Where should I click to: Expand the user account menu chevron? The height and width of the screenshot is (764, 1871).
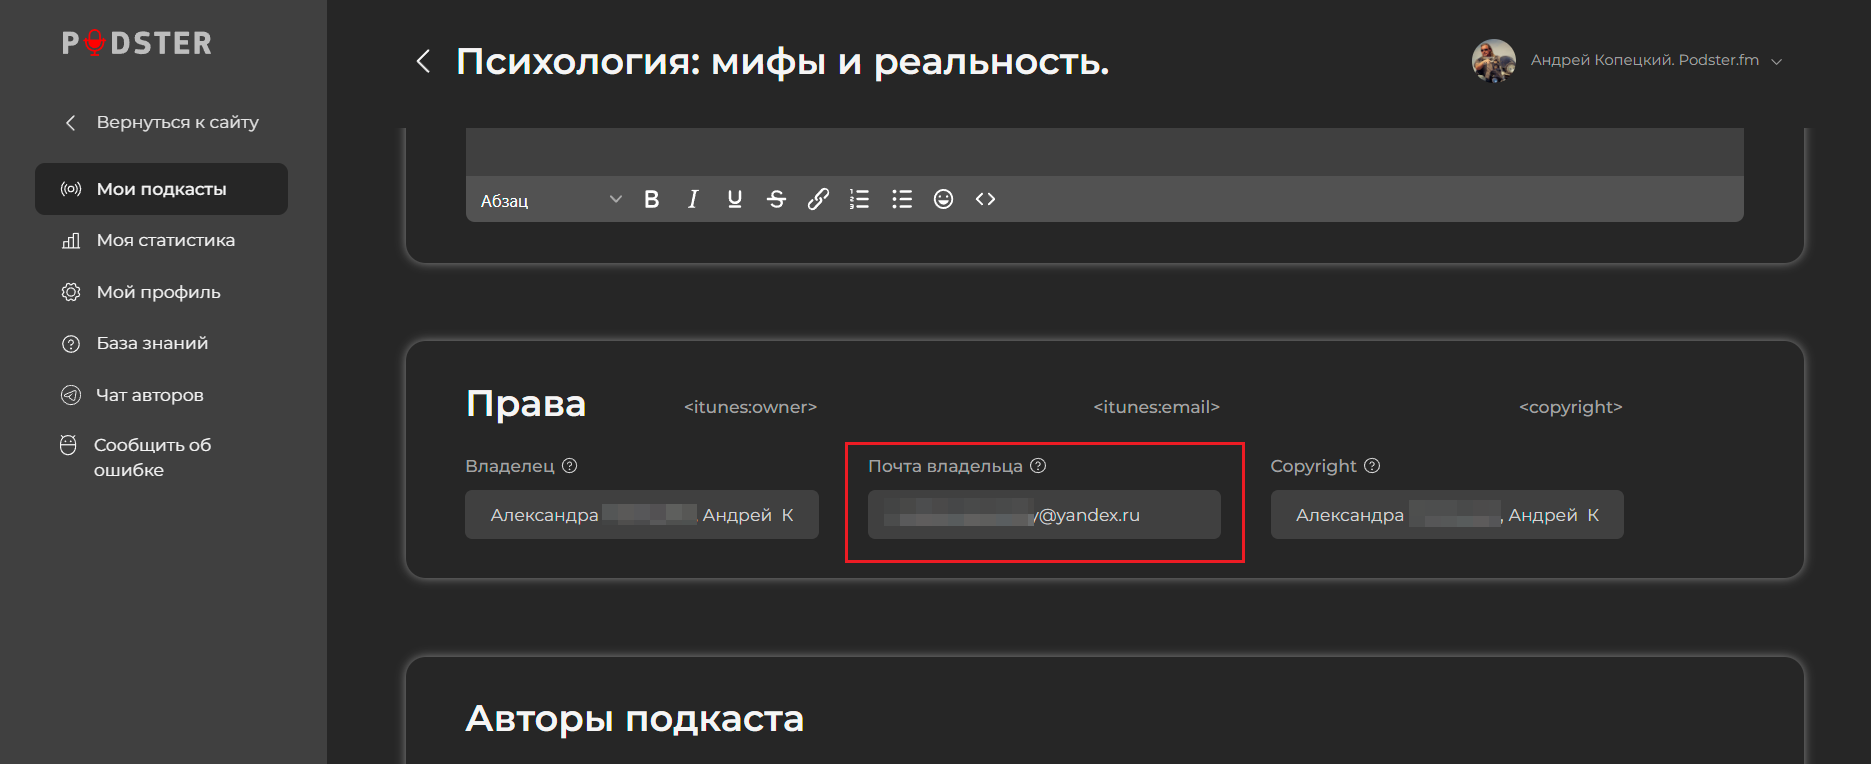1777,62
